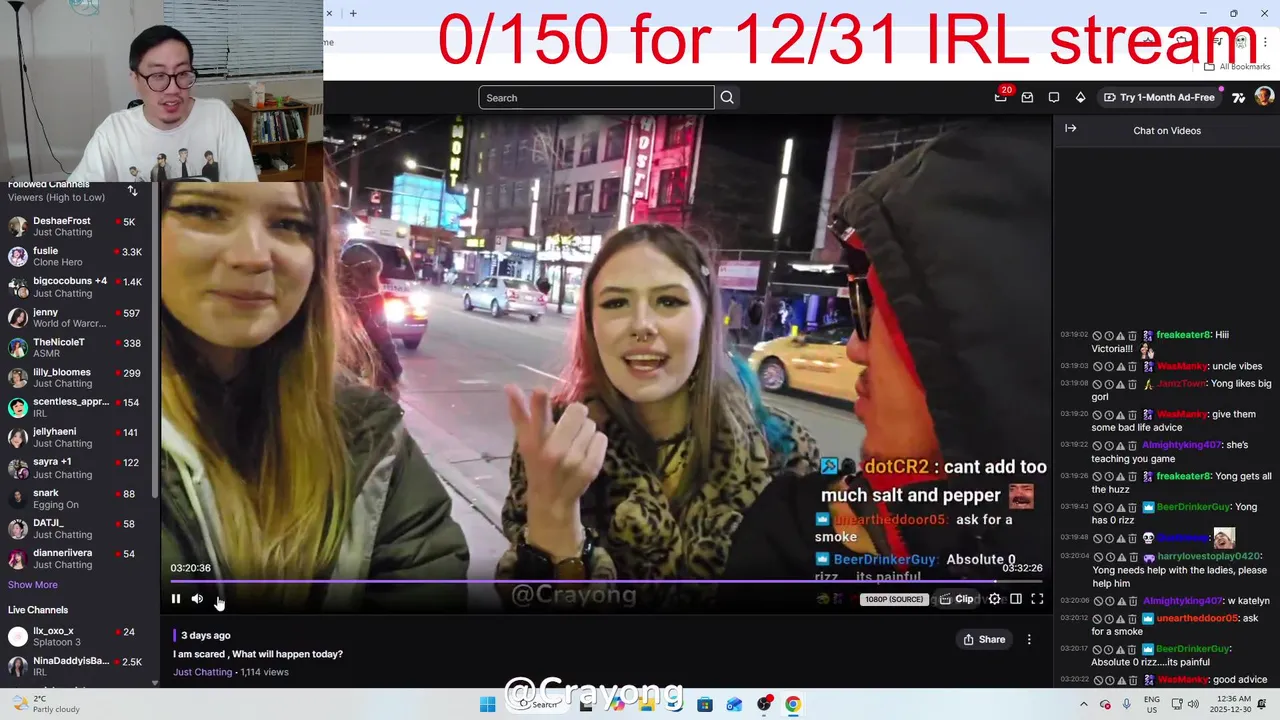Open the Twitch mail inbox icon
The image size is (1280, 720).
point(1027,98)
